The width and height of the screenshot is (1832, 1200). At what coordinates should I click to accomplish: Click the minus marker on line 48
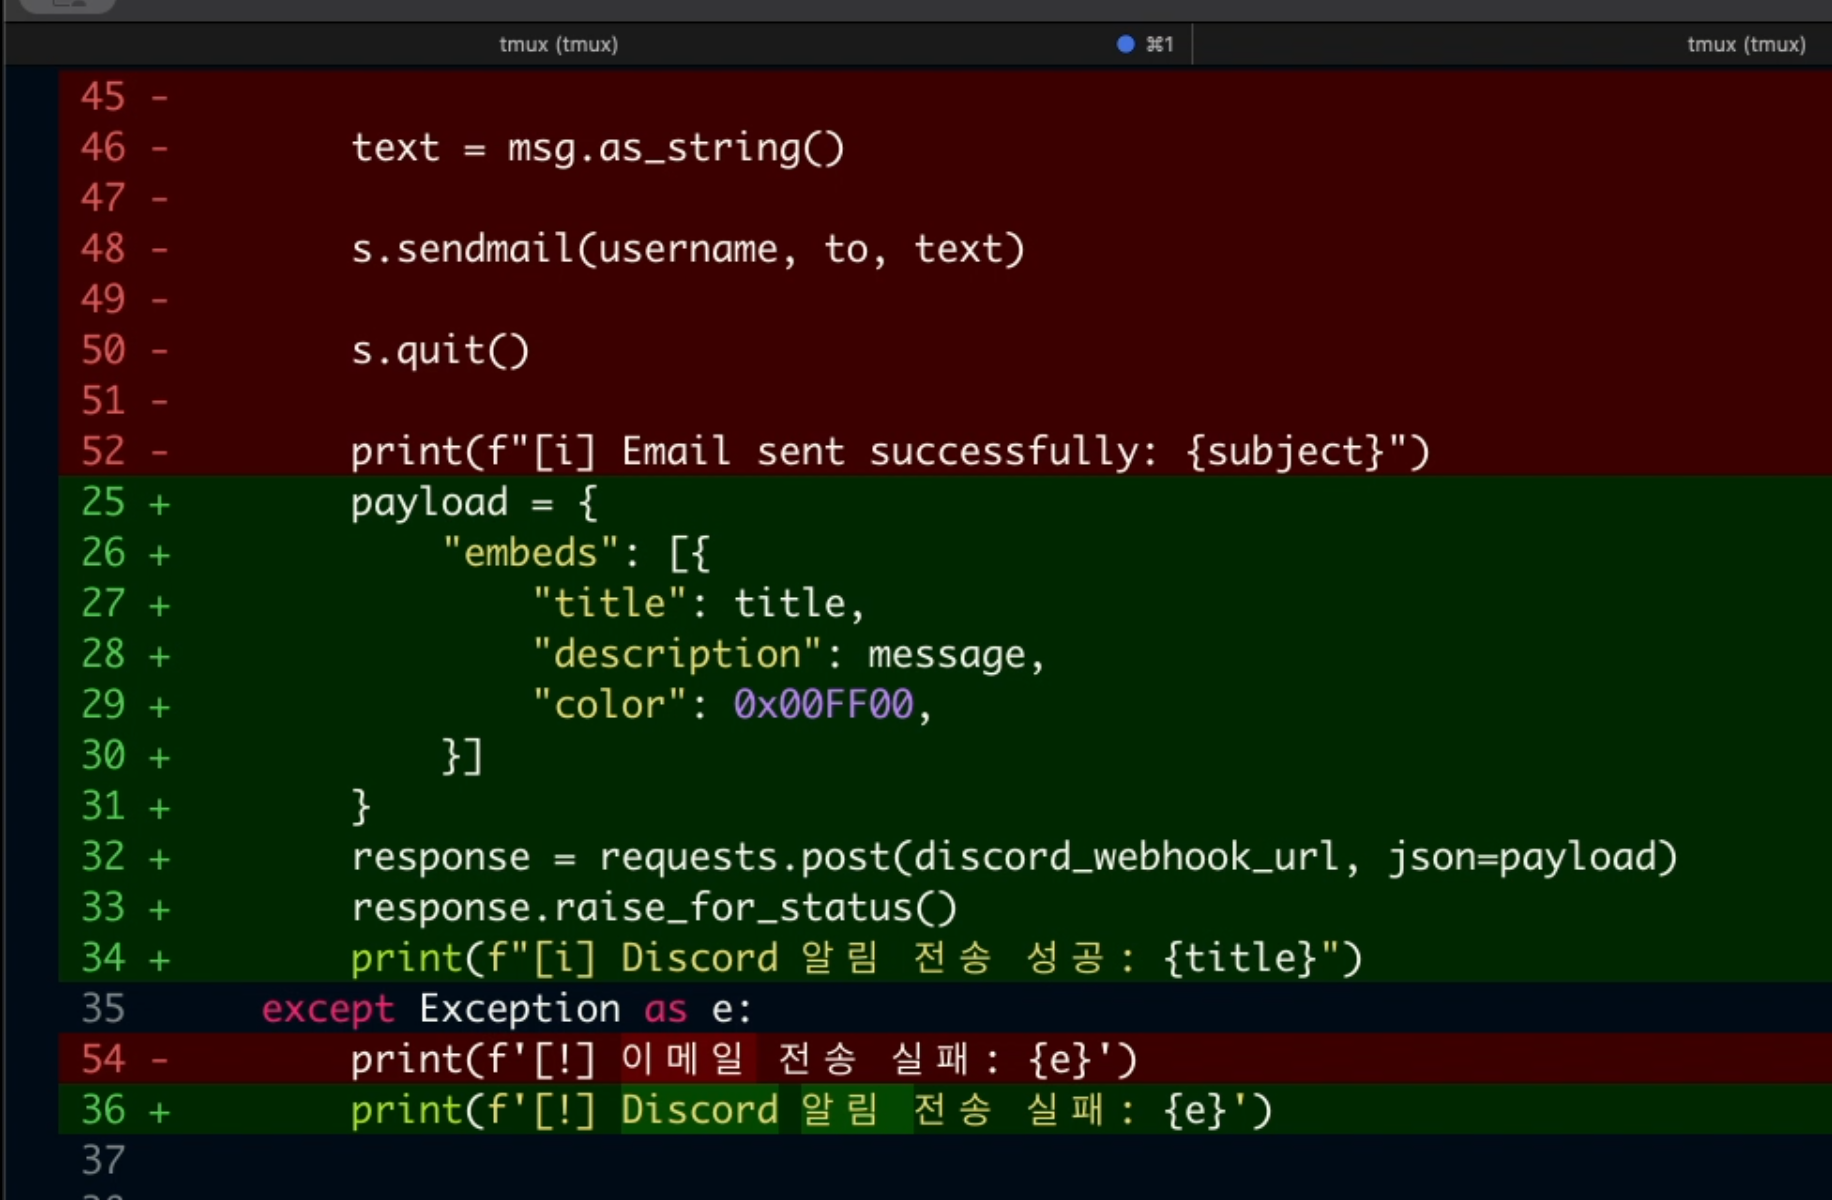pos(159,250)
